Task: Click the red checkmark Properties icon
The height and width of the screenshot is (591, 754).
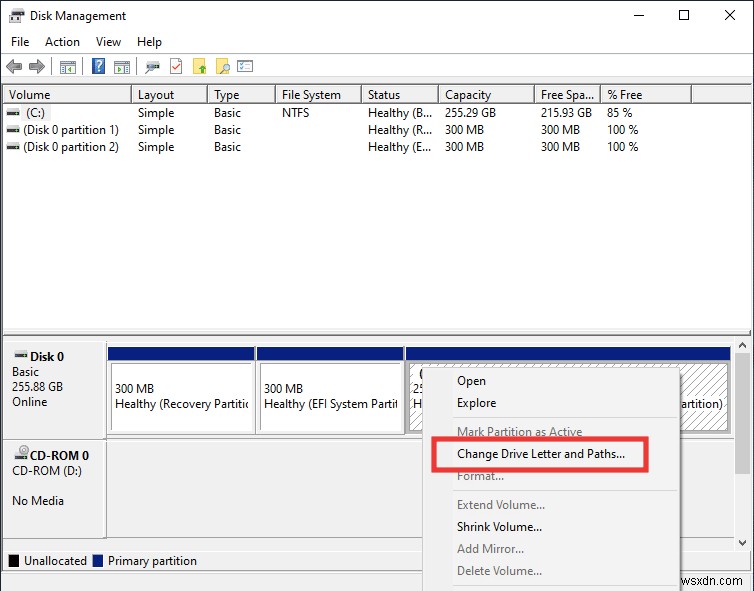Action: coord(176,66)
